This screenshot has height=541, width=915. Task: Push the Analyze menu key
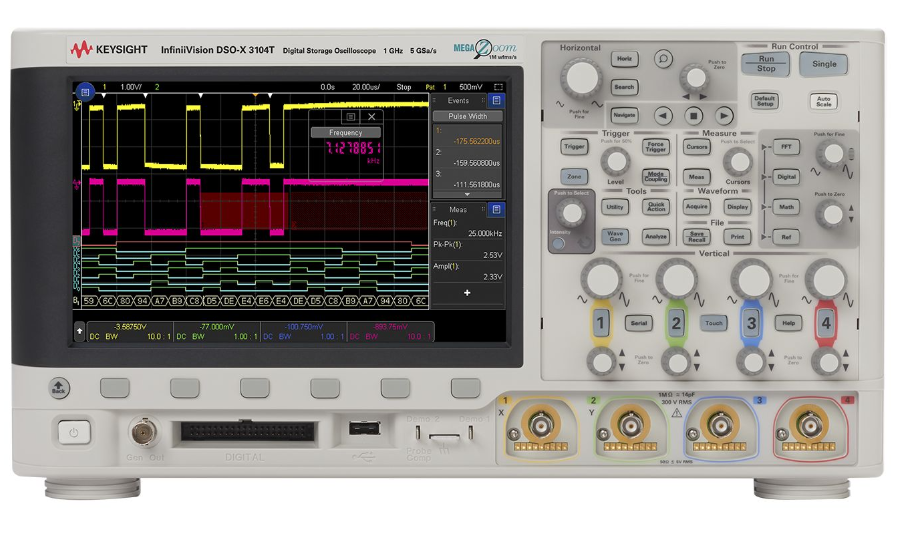click(x=655, y=236)
